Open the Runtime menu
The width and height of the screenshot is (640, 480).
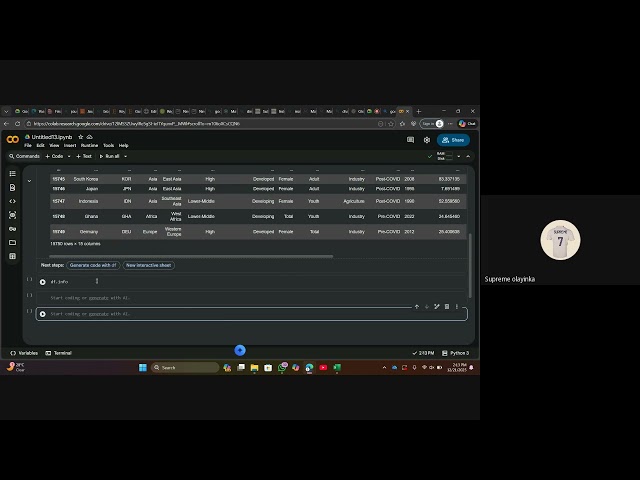coord(89,145)
